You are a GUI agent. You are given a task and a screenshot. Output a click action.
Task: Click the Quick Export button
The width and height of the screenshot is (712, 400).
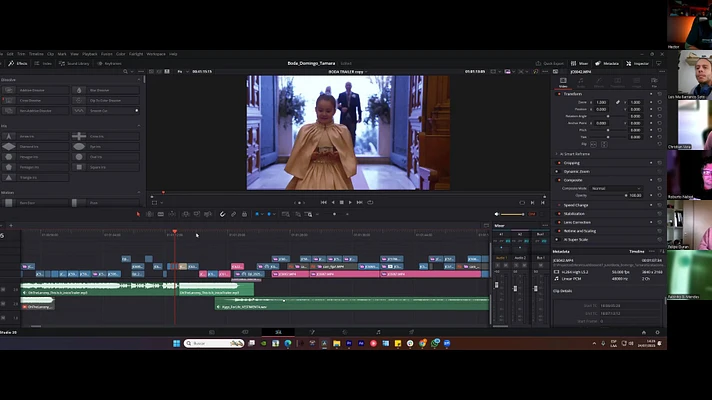click(550, 64)
